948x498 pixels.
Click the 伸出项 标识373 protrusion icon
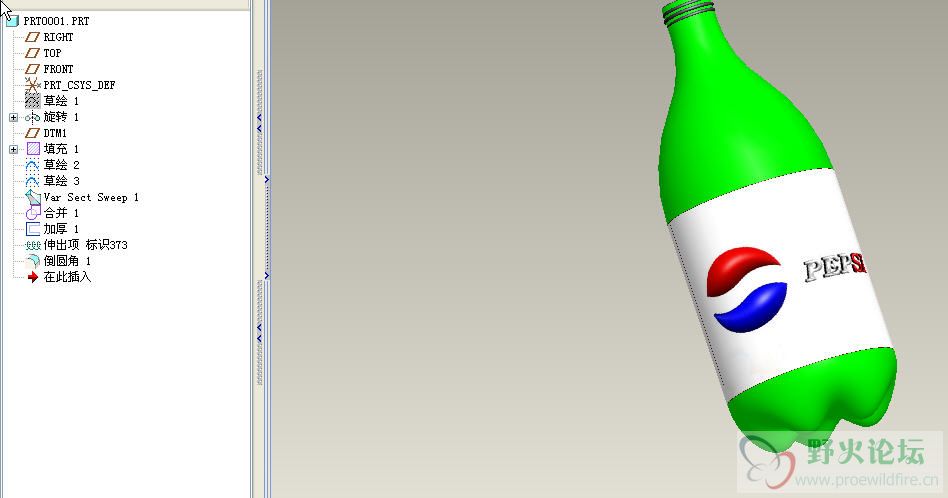click(33, 245)
